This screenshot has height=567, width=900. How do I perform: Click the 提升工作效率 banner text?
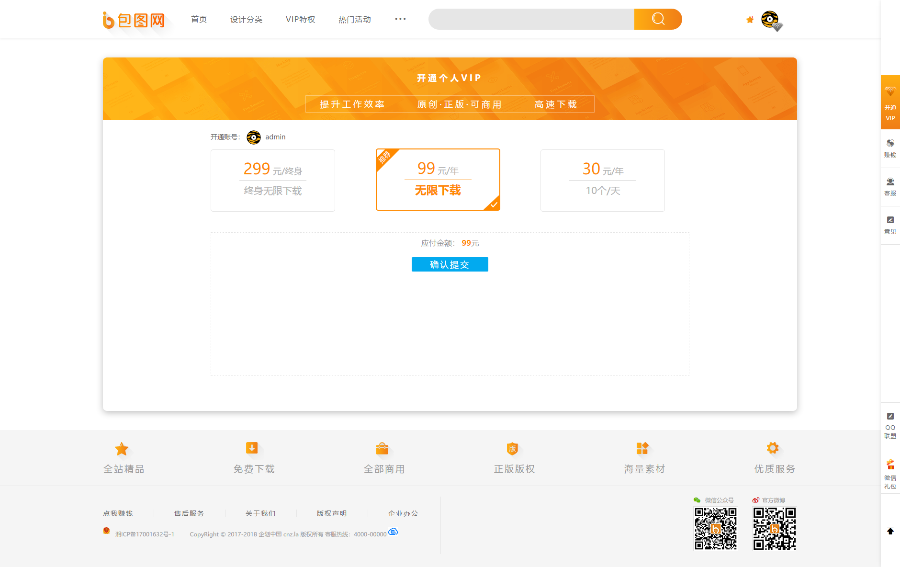coord(352,104)
